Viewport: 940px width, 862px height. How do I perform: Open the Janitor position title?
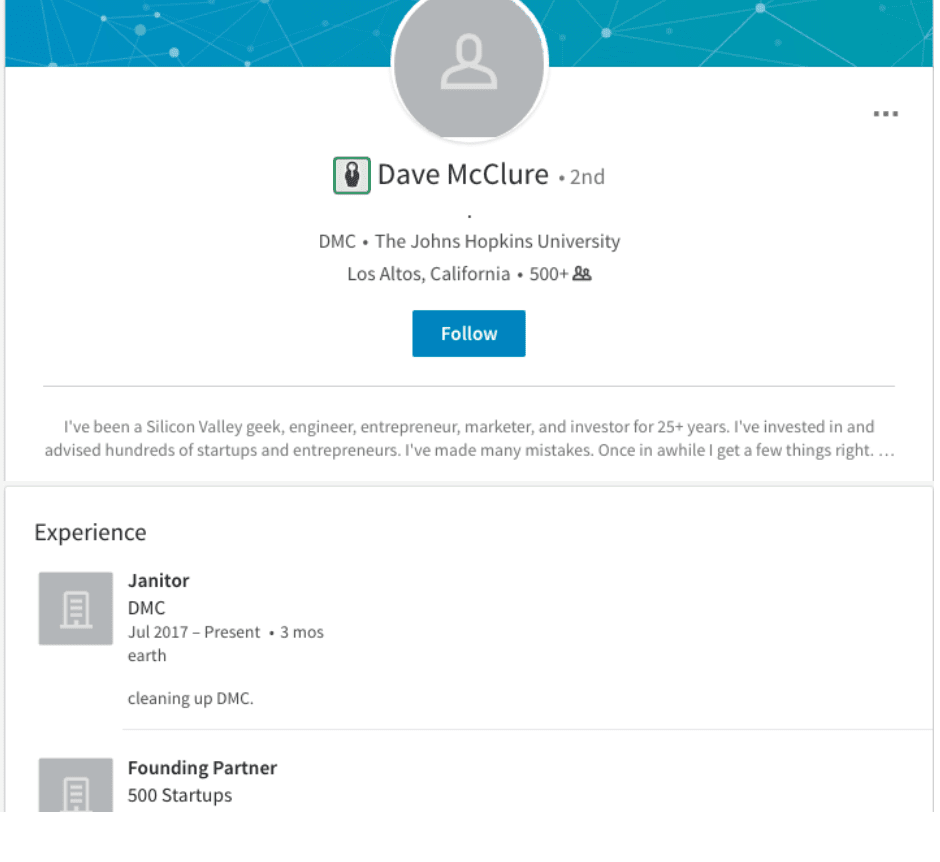pos(158,581)
